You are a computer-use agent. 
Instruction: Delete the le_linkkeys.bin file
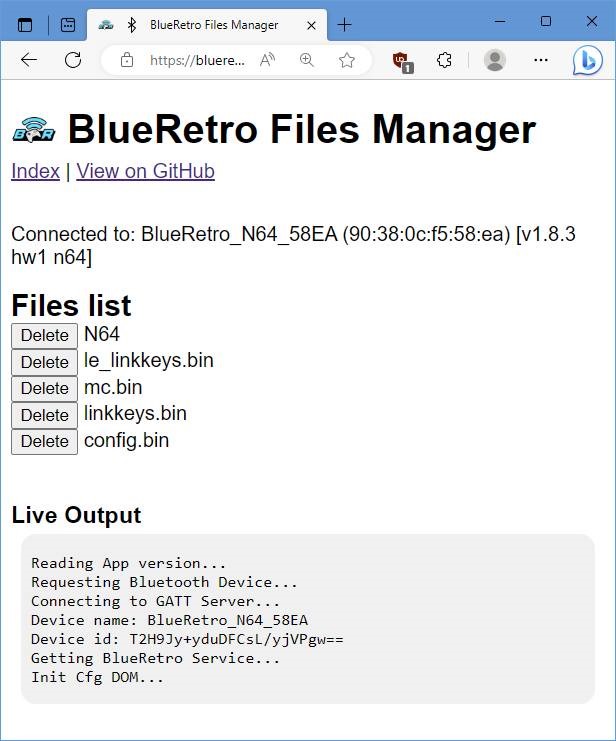coord(44,362)
